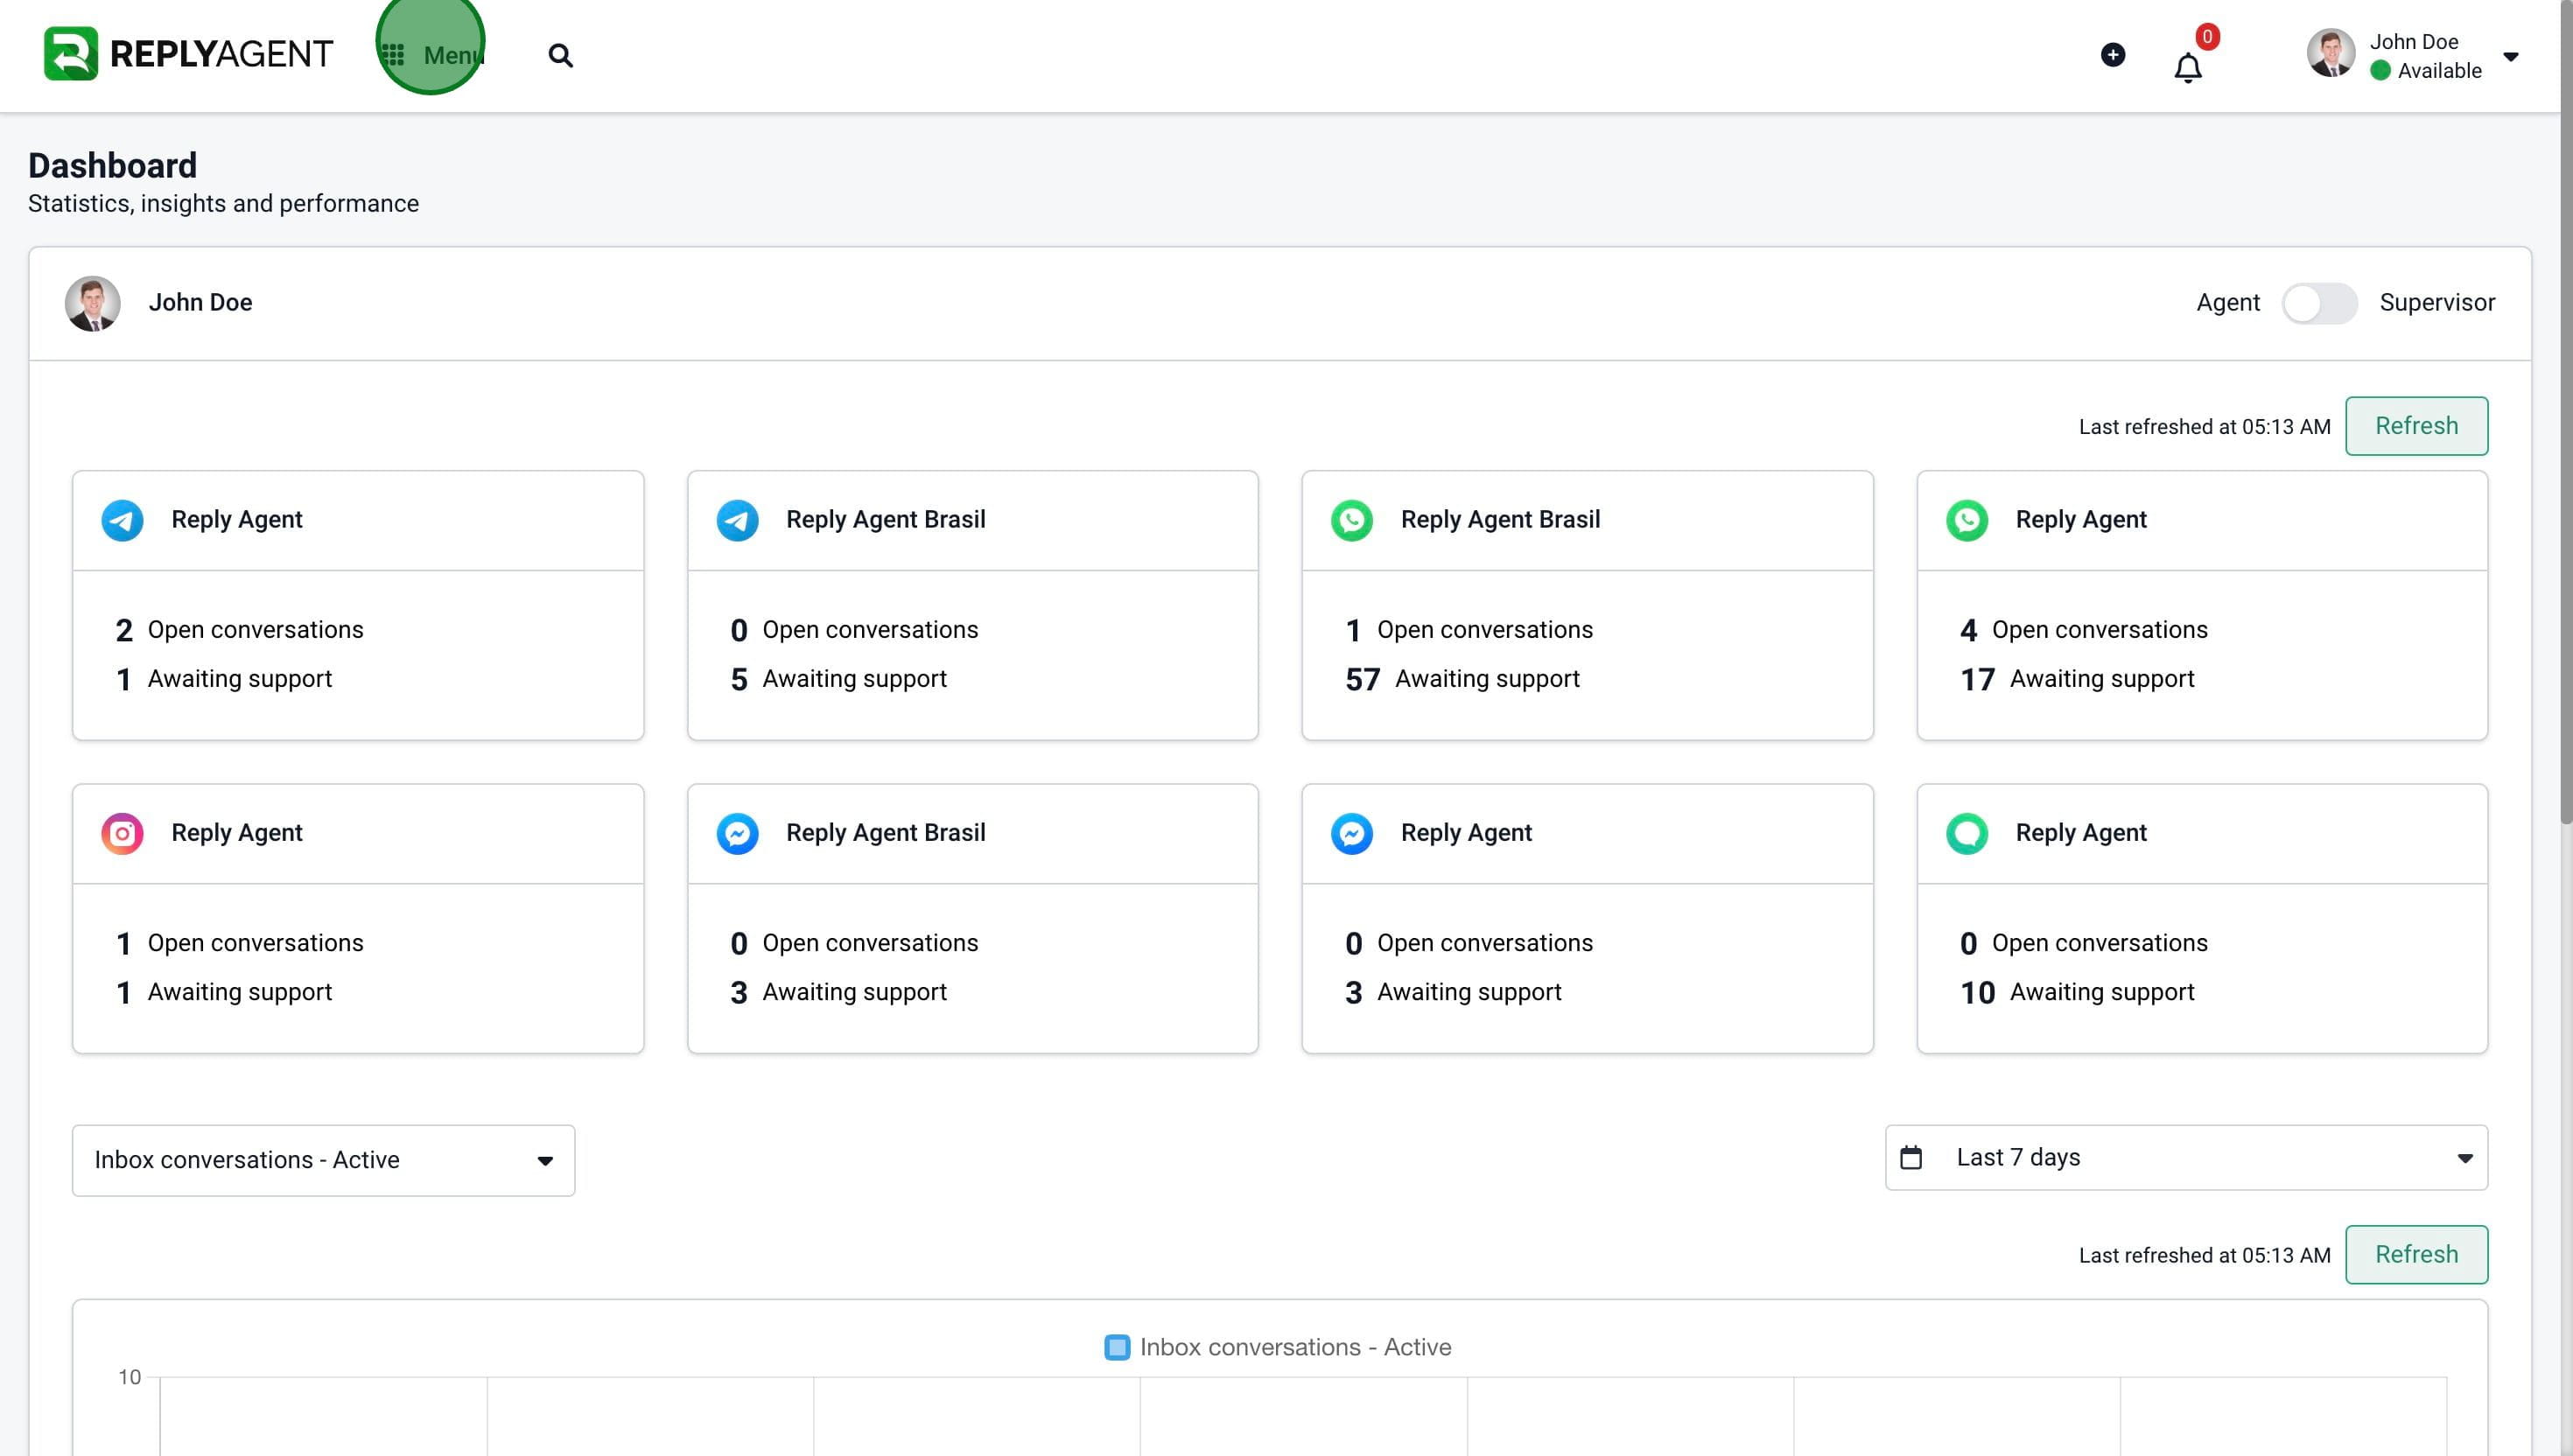Click '10 Awaiting support' count
Screen dimensions: 2573x1456
click(2076, 992)
